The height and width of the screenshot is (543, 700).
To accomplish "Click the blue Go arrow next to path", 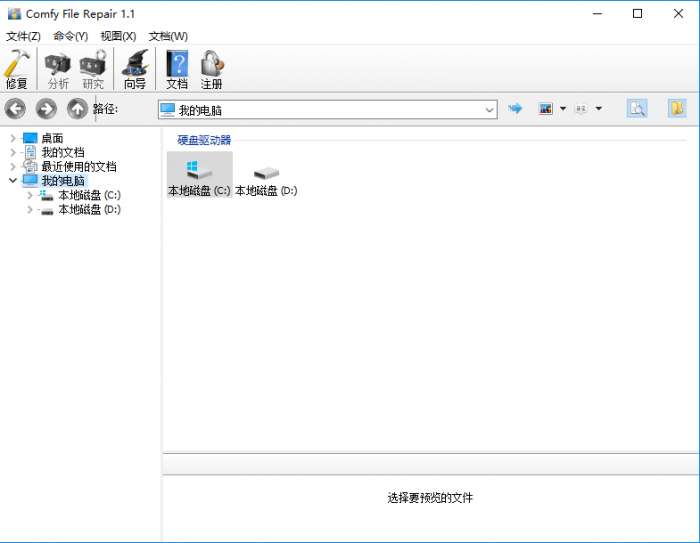I will click(x=515, y=108).
